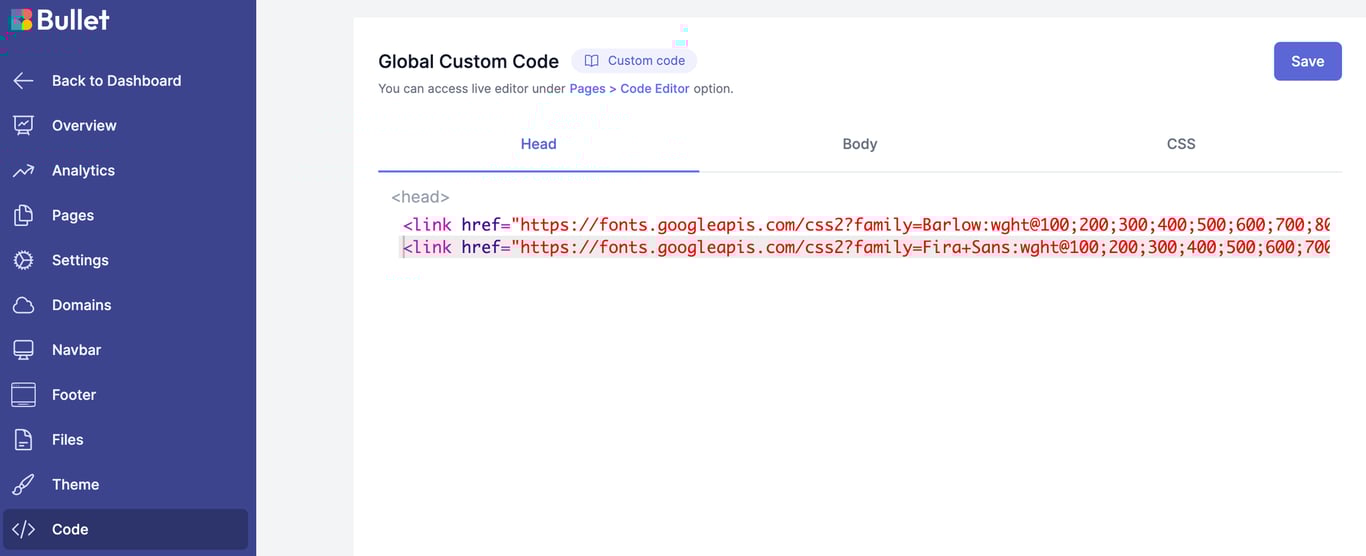The width and height of the screenshot is (1366, 556).
Task: Click the Analytics trend line icon
Action: (23, 171)
